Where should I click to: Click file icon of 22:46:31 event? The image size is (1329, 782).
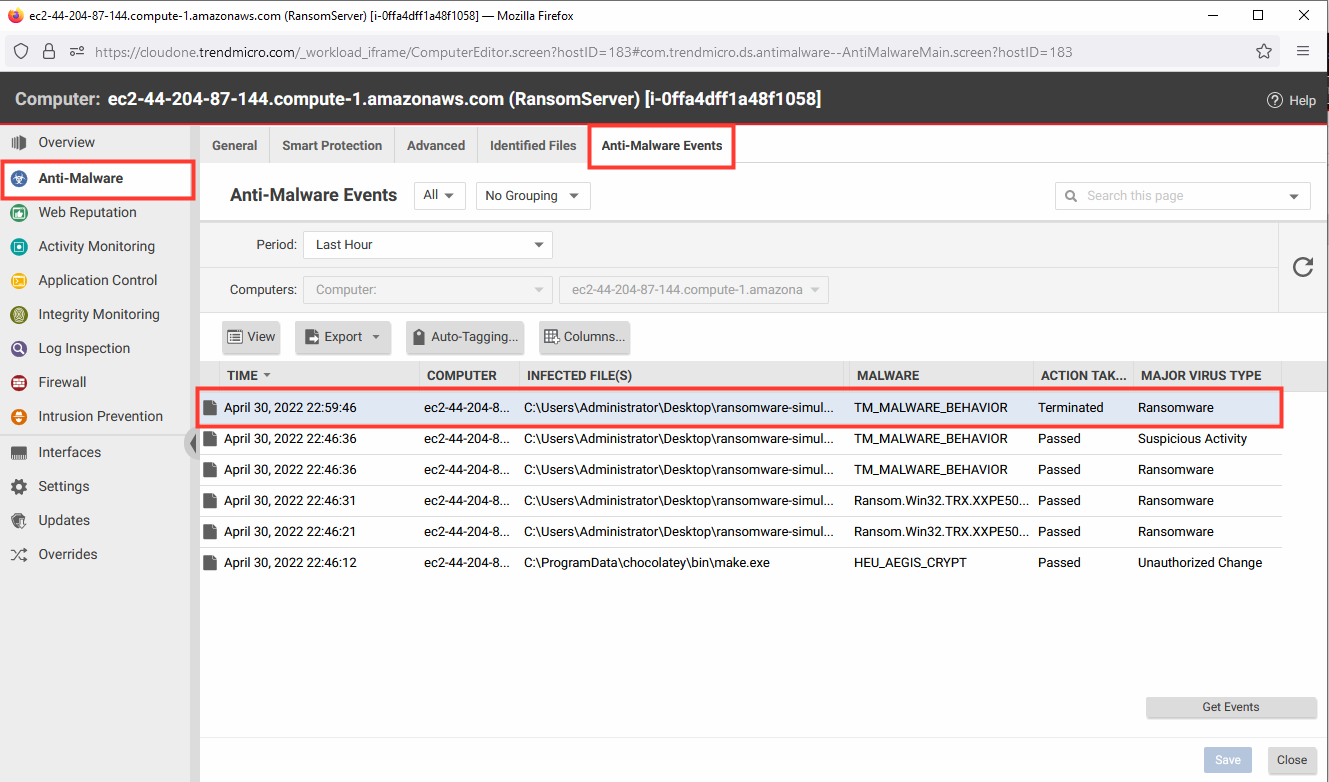[x=210, y=501]
